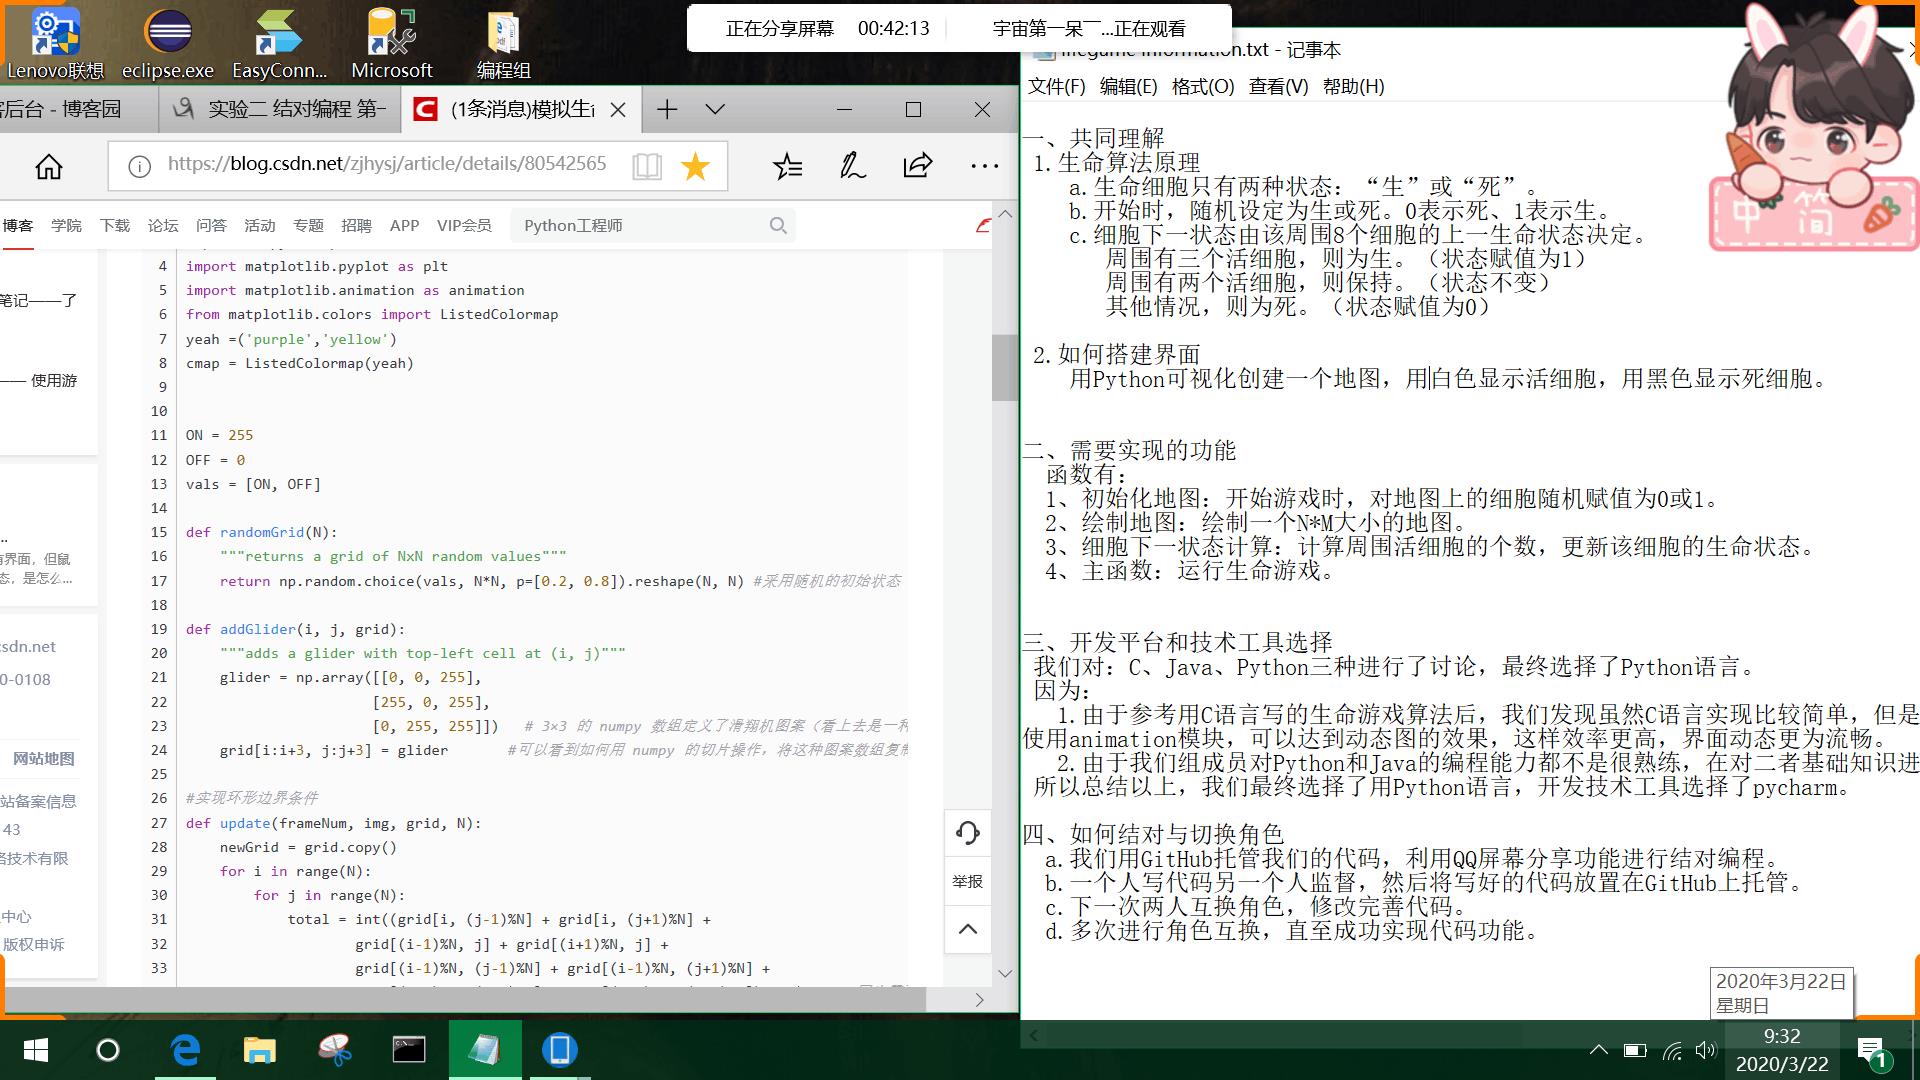
Task: Open the network Wi-Fi tray icon
Action: 1672,1050
